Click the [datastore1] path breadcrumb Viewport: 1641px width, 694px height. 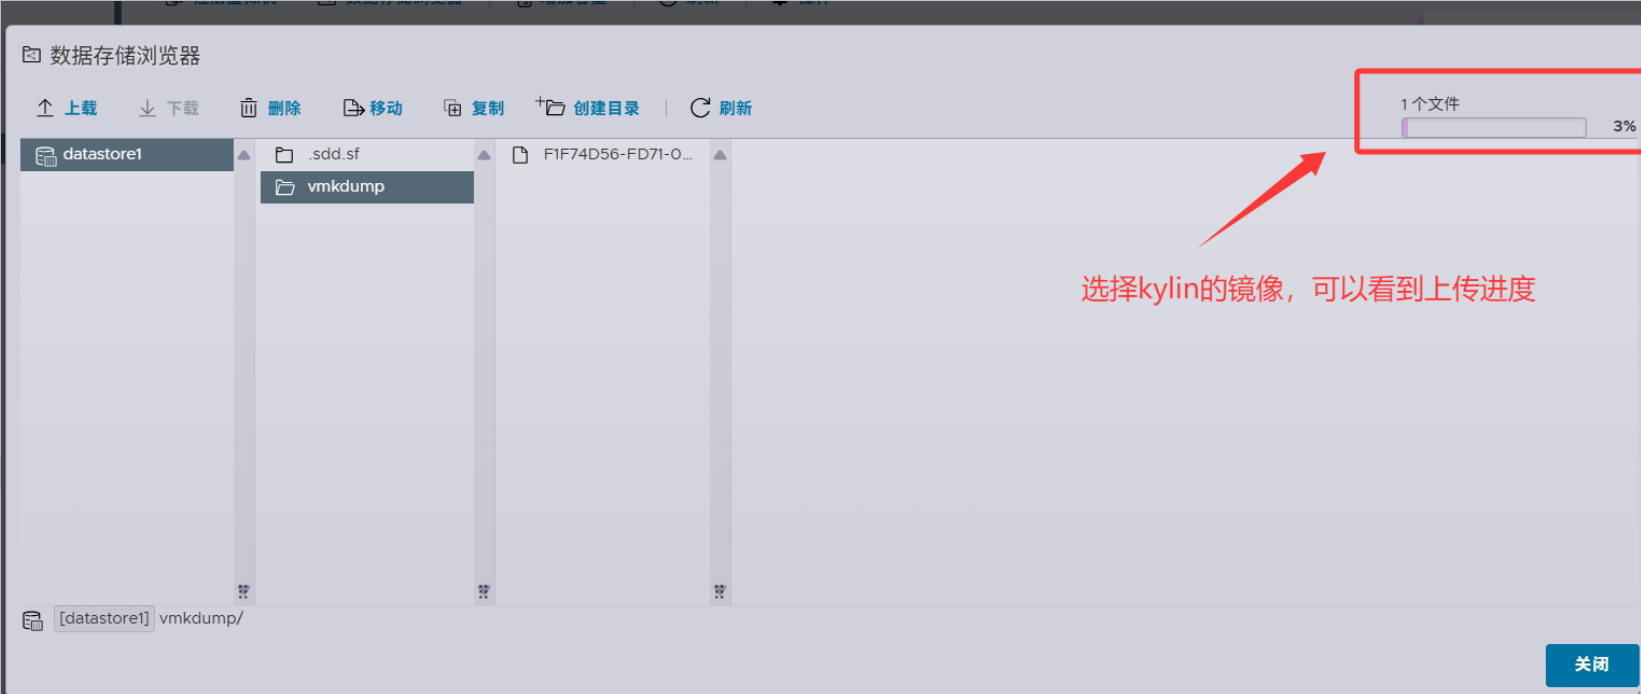pos(104,619)
